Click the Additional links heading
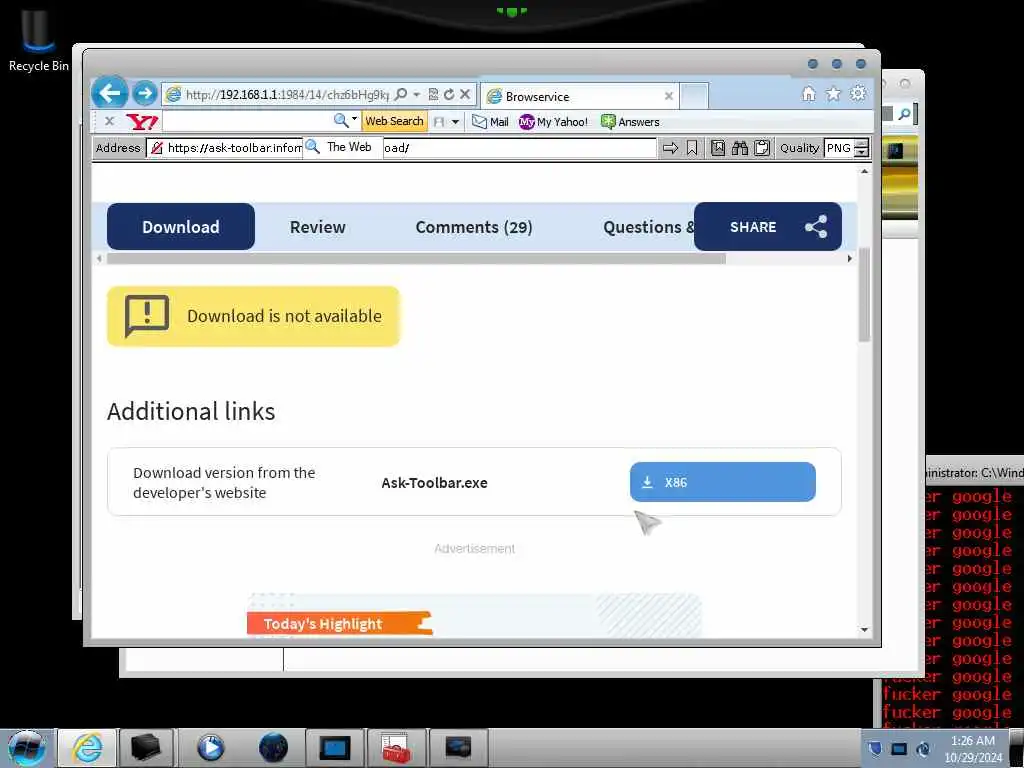Viewport: 1024px width, 768px height. (191, 411)
